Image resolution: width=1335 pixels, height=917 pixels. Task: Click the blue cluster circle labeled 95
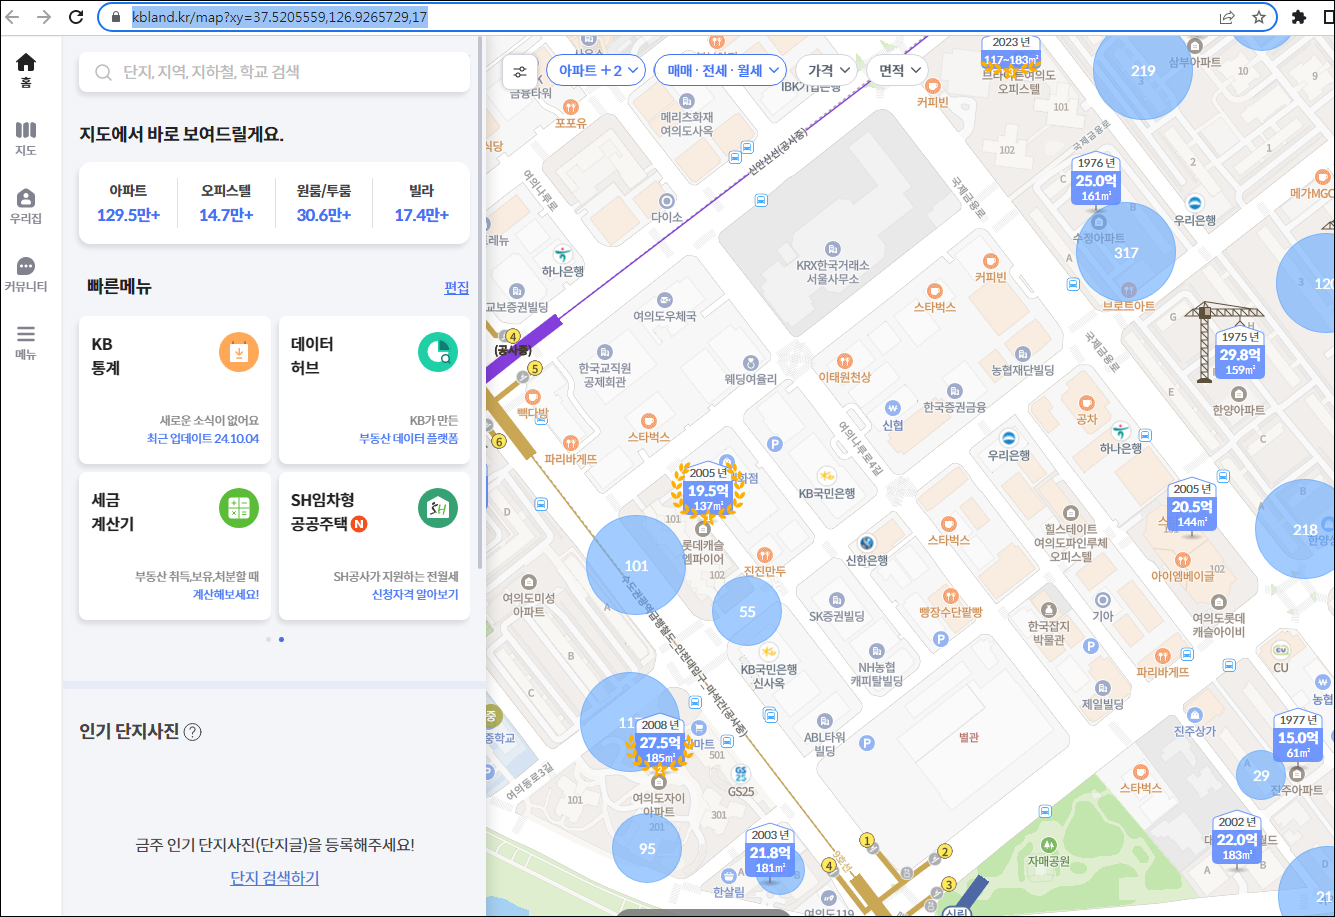click(647, 848)
